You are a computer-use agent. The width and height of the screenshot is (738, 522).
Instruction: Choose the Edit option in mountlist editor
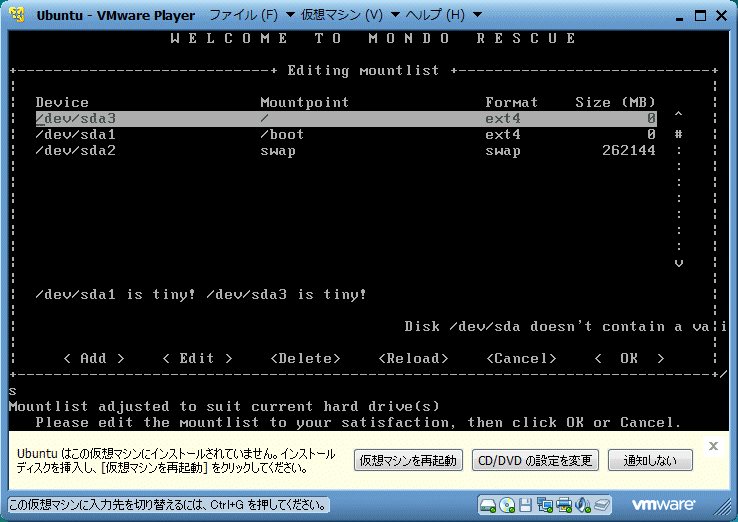(197, 358)
